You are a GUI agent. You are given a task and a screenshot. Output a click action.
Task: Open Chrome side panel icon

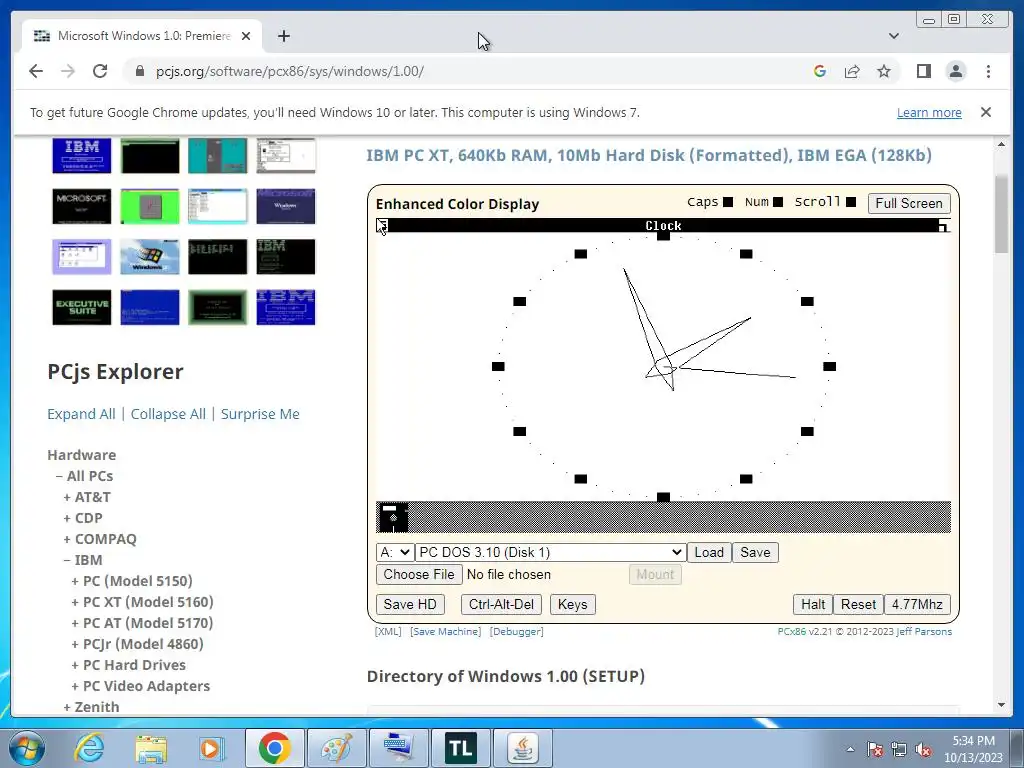click(x=923, y=71)
